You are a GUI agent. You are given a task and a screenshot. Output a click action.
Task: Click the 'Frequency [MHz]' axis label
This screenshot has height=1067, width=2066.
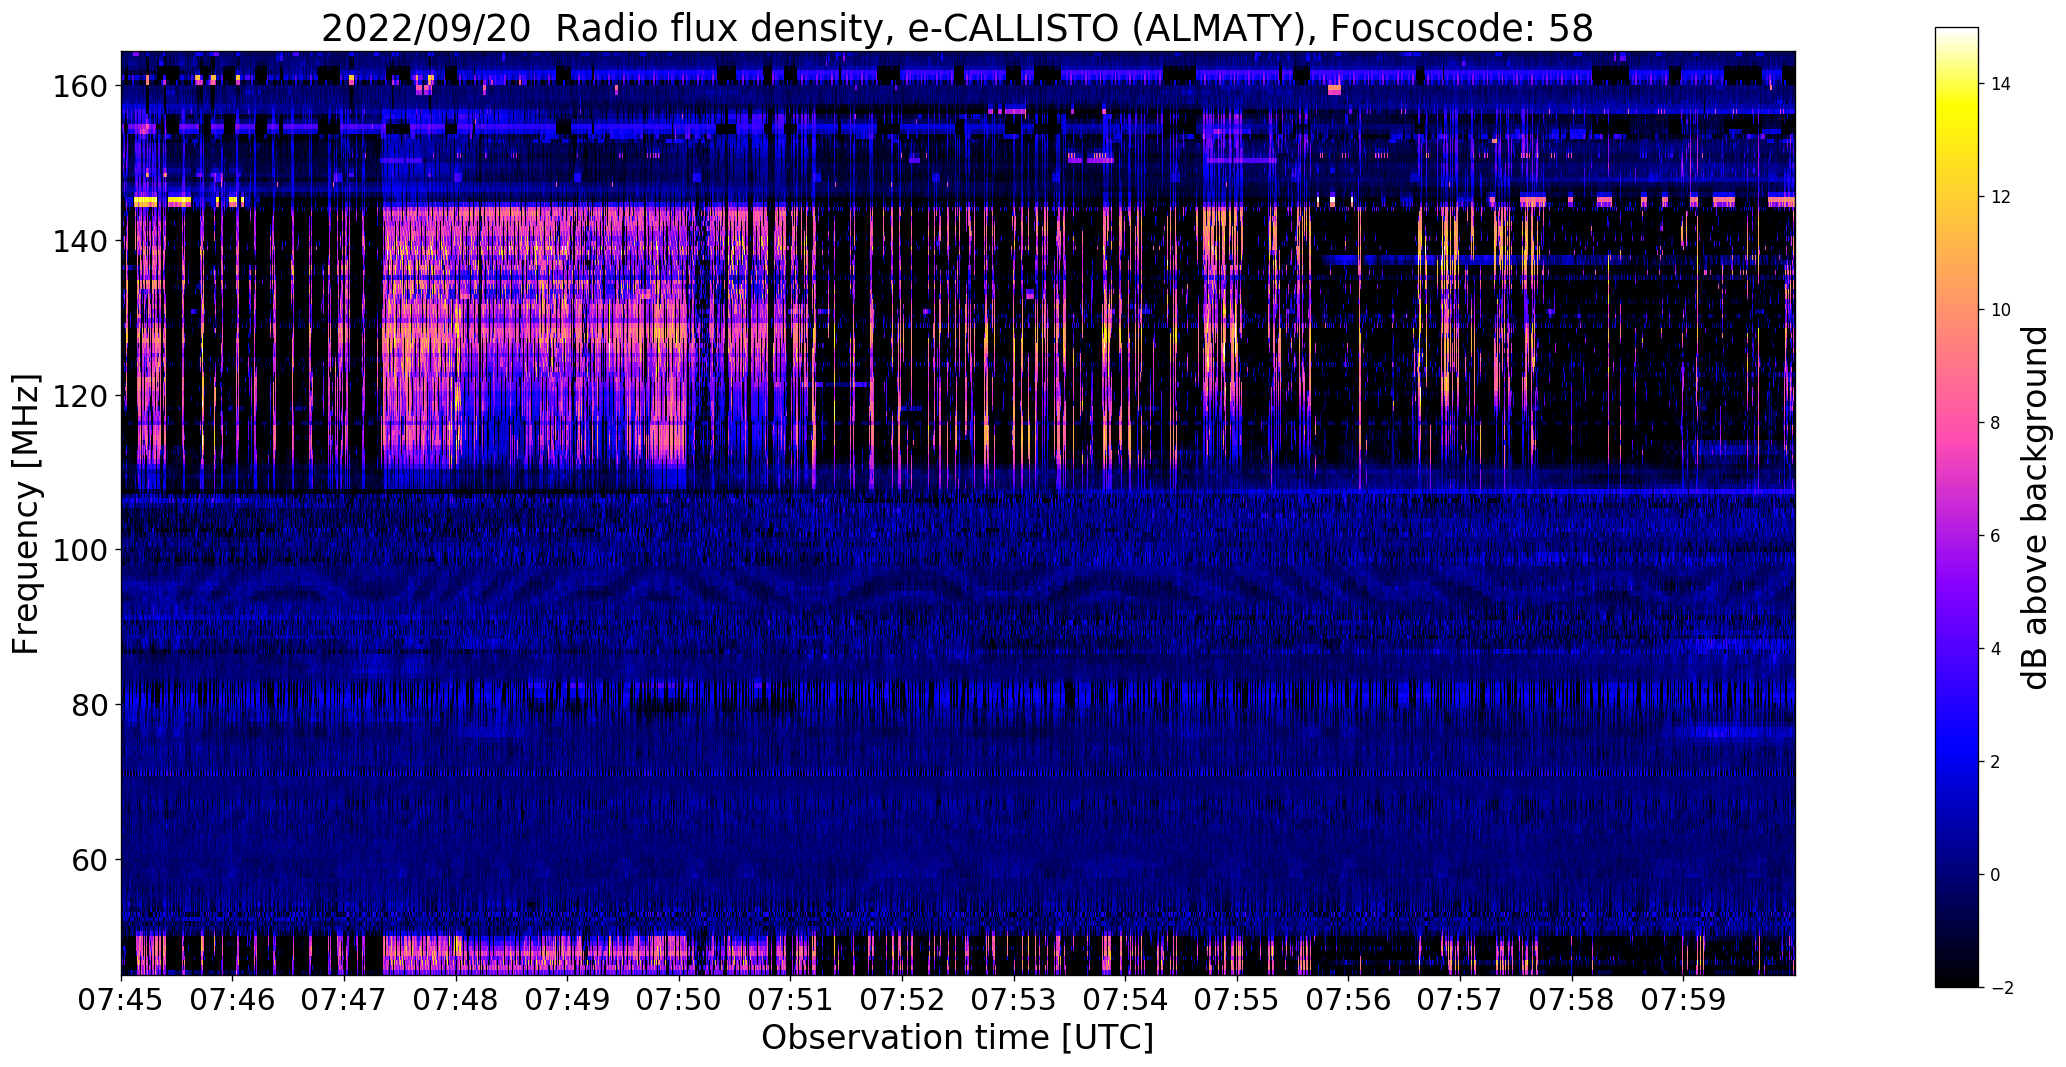click(x=26, y=514)
